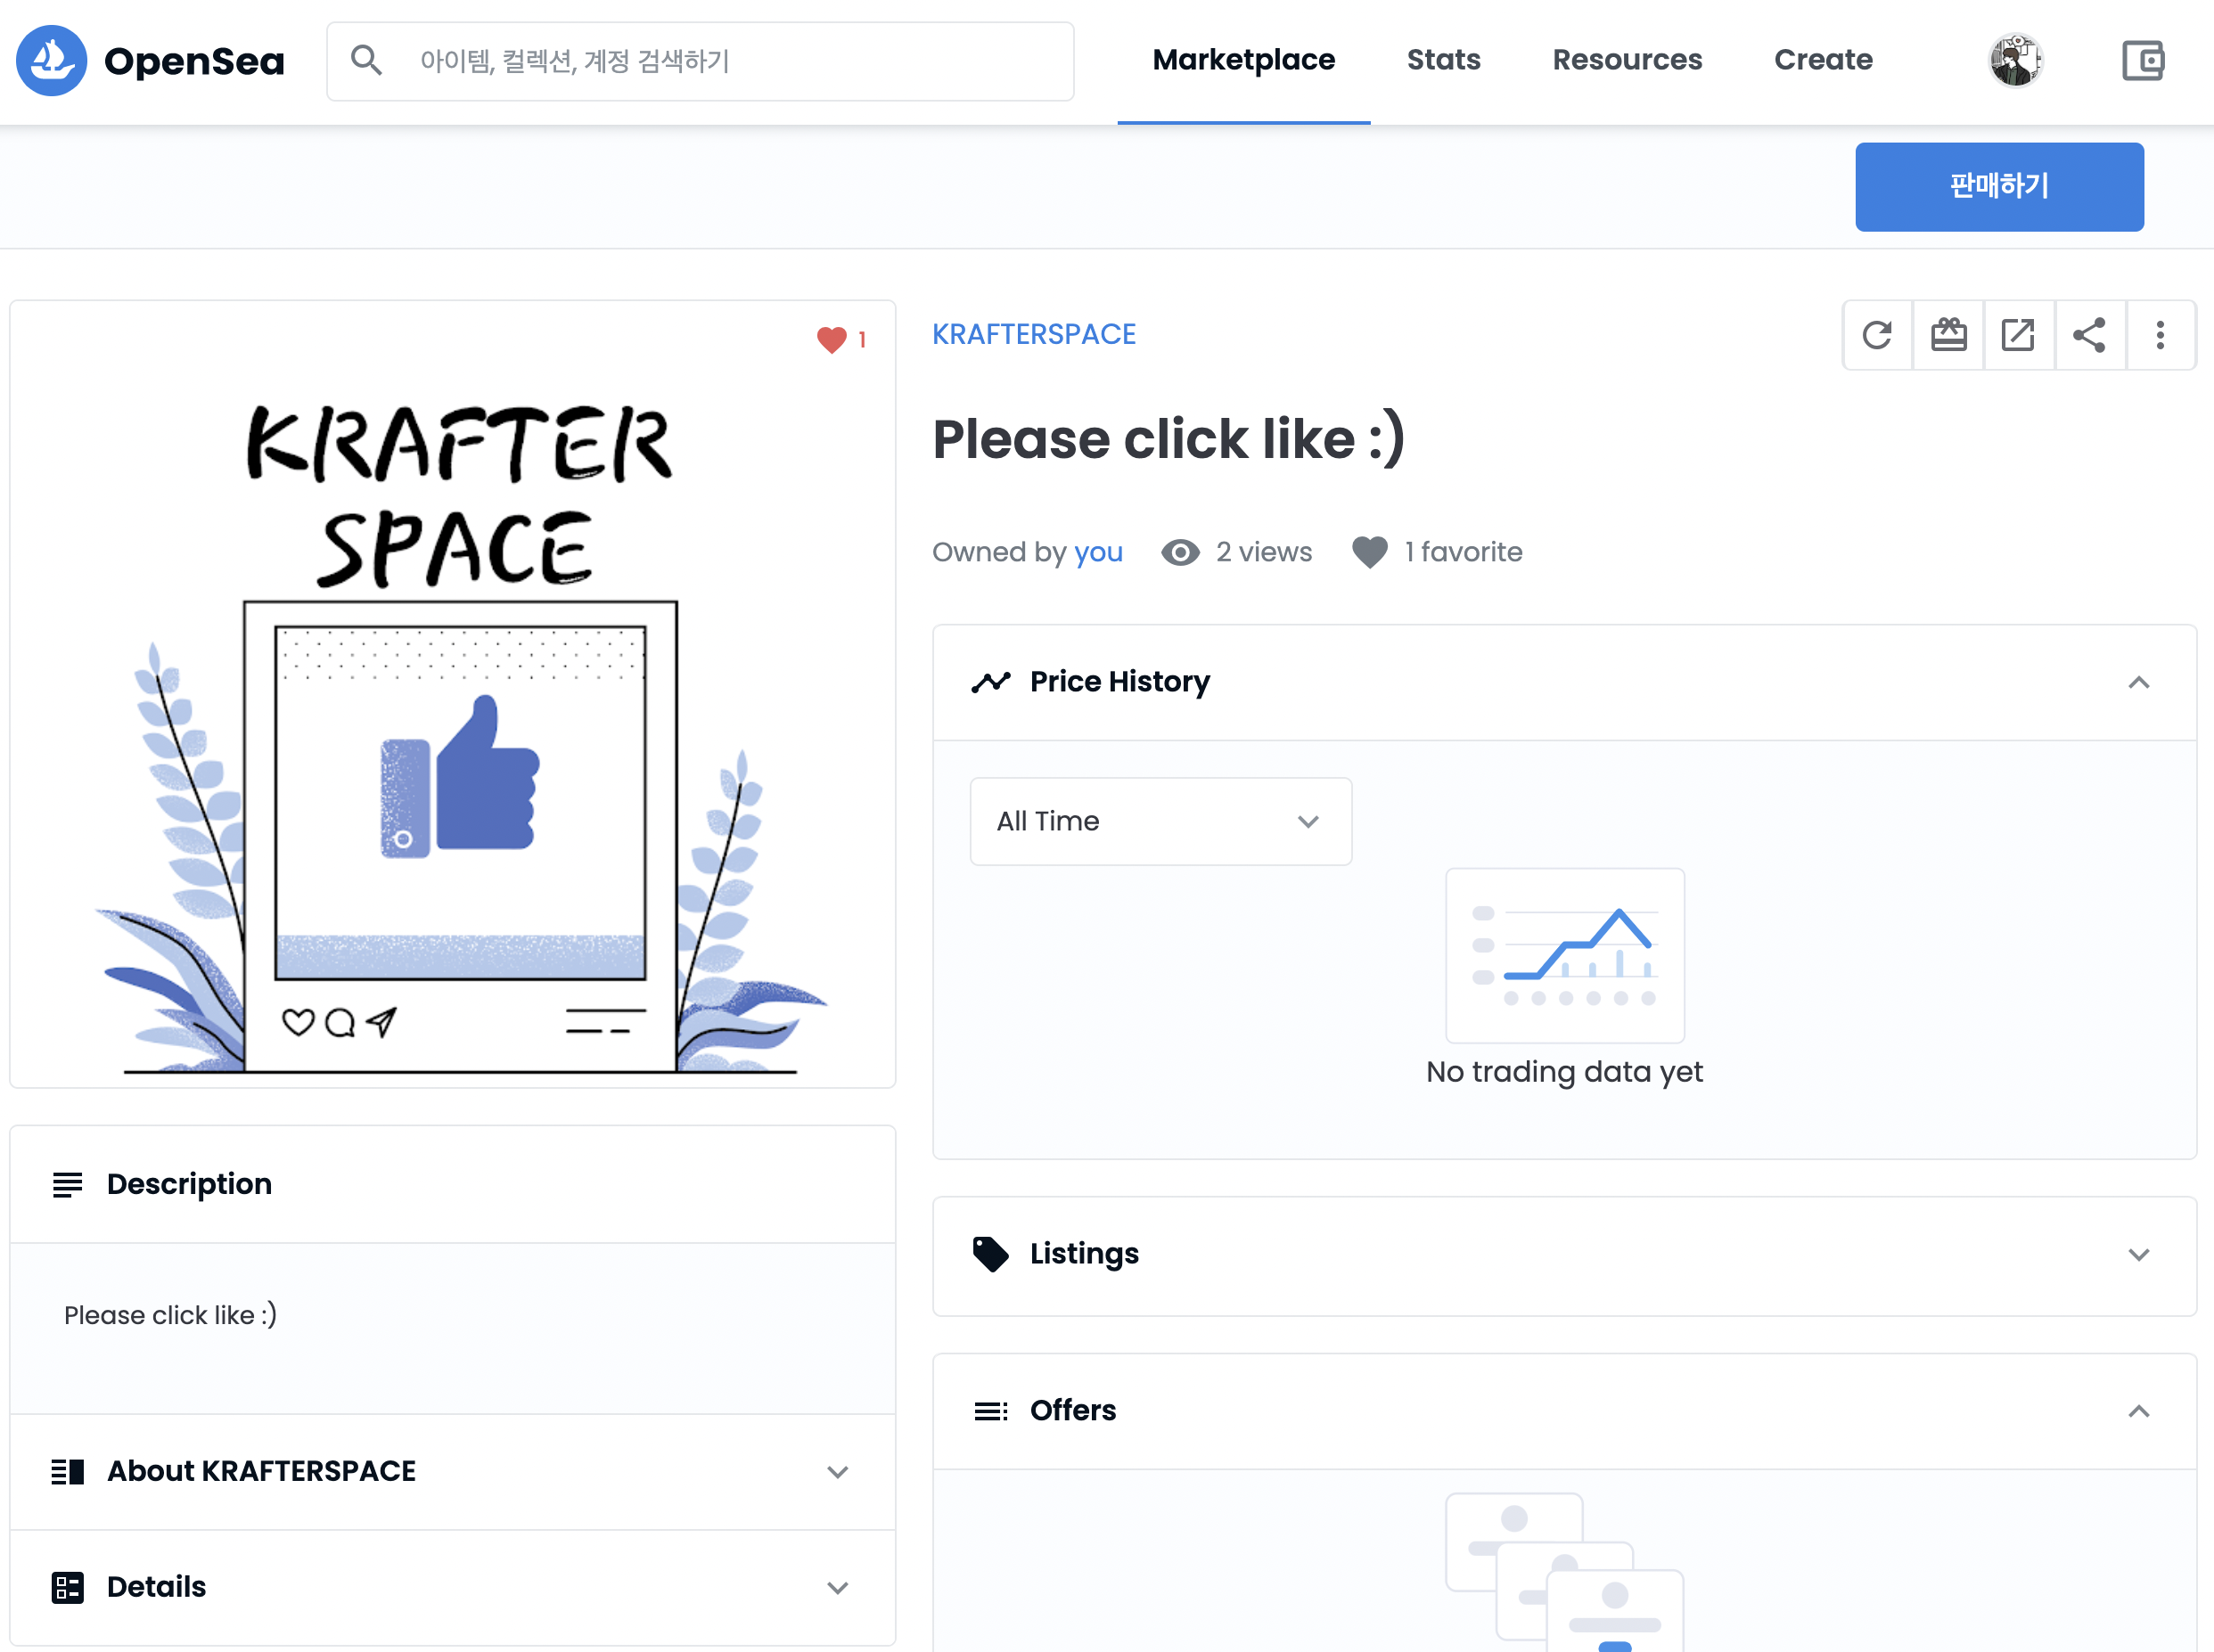Image resolution: width=2214 pixels, height=1652 pixels.
Task: Expand the Listings section
Action: tap(1563, 1255)
